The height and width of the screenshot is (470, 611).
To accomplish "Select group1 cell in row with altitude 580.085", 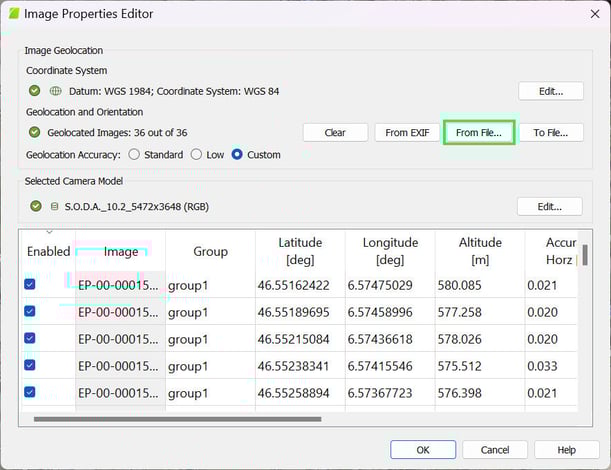I will point(210,285).
